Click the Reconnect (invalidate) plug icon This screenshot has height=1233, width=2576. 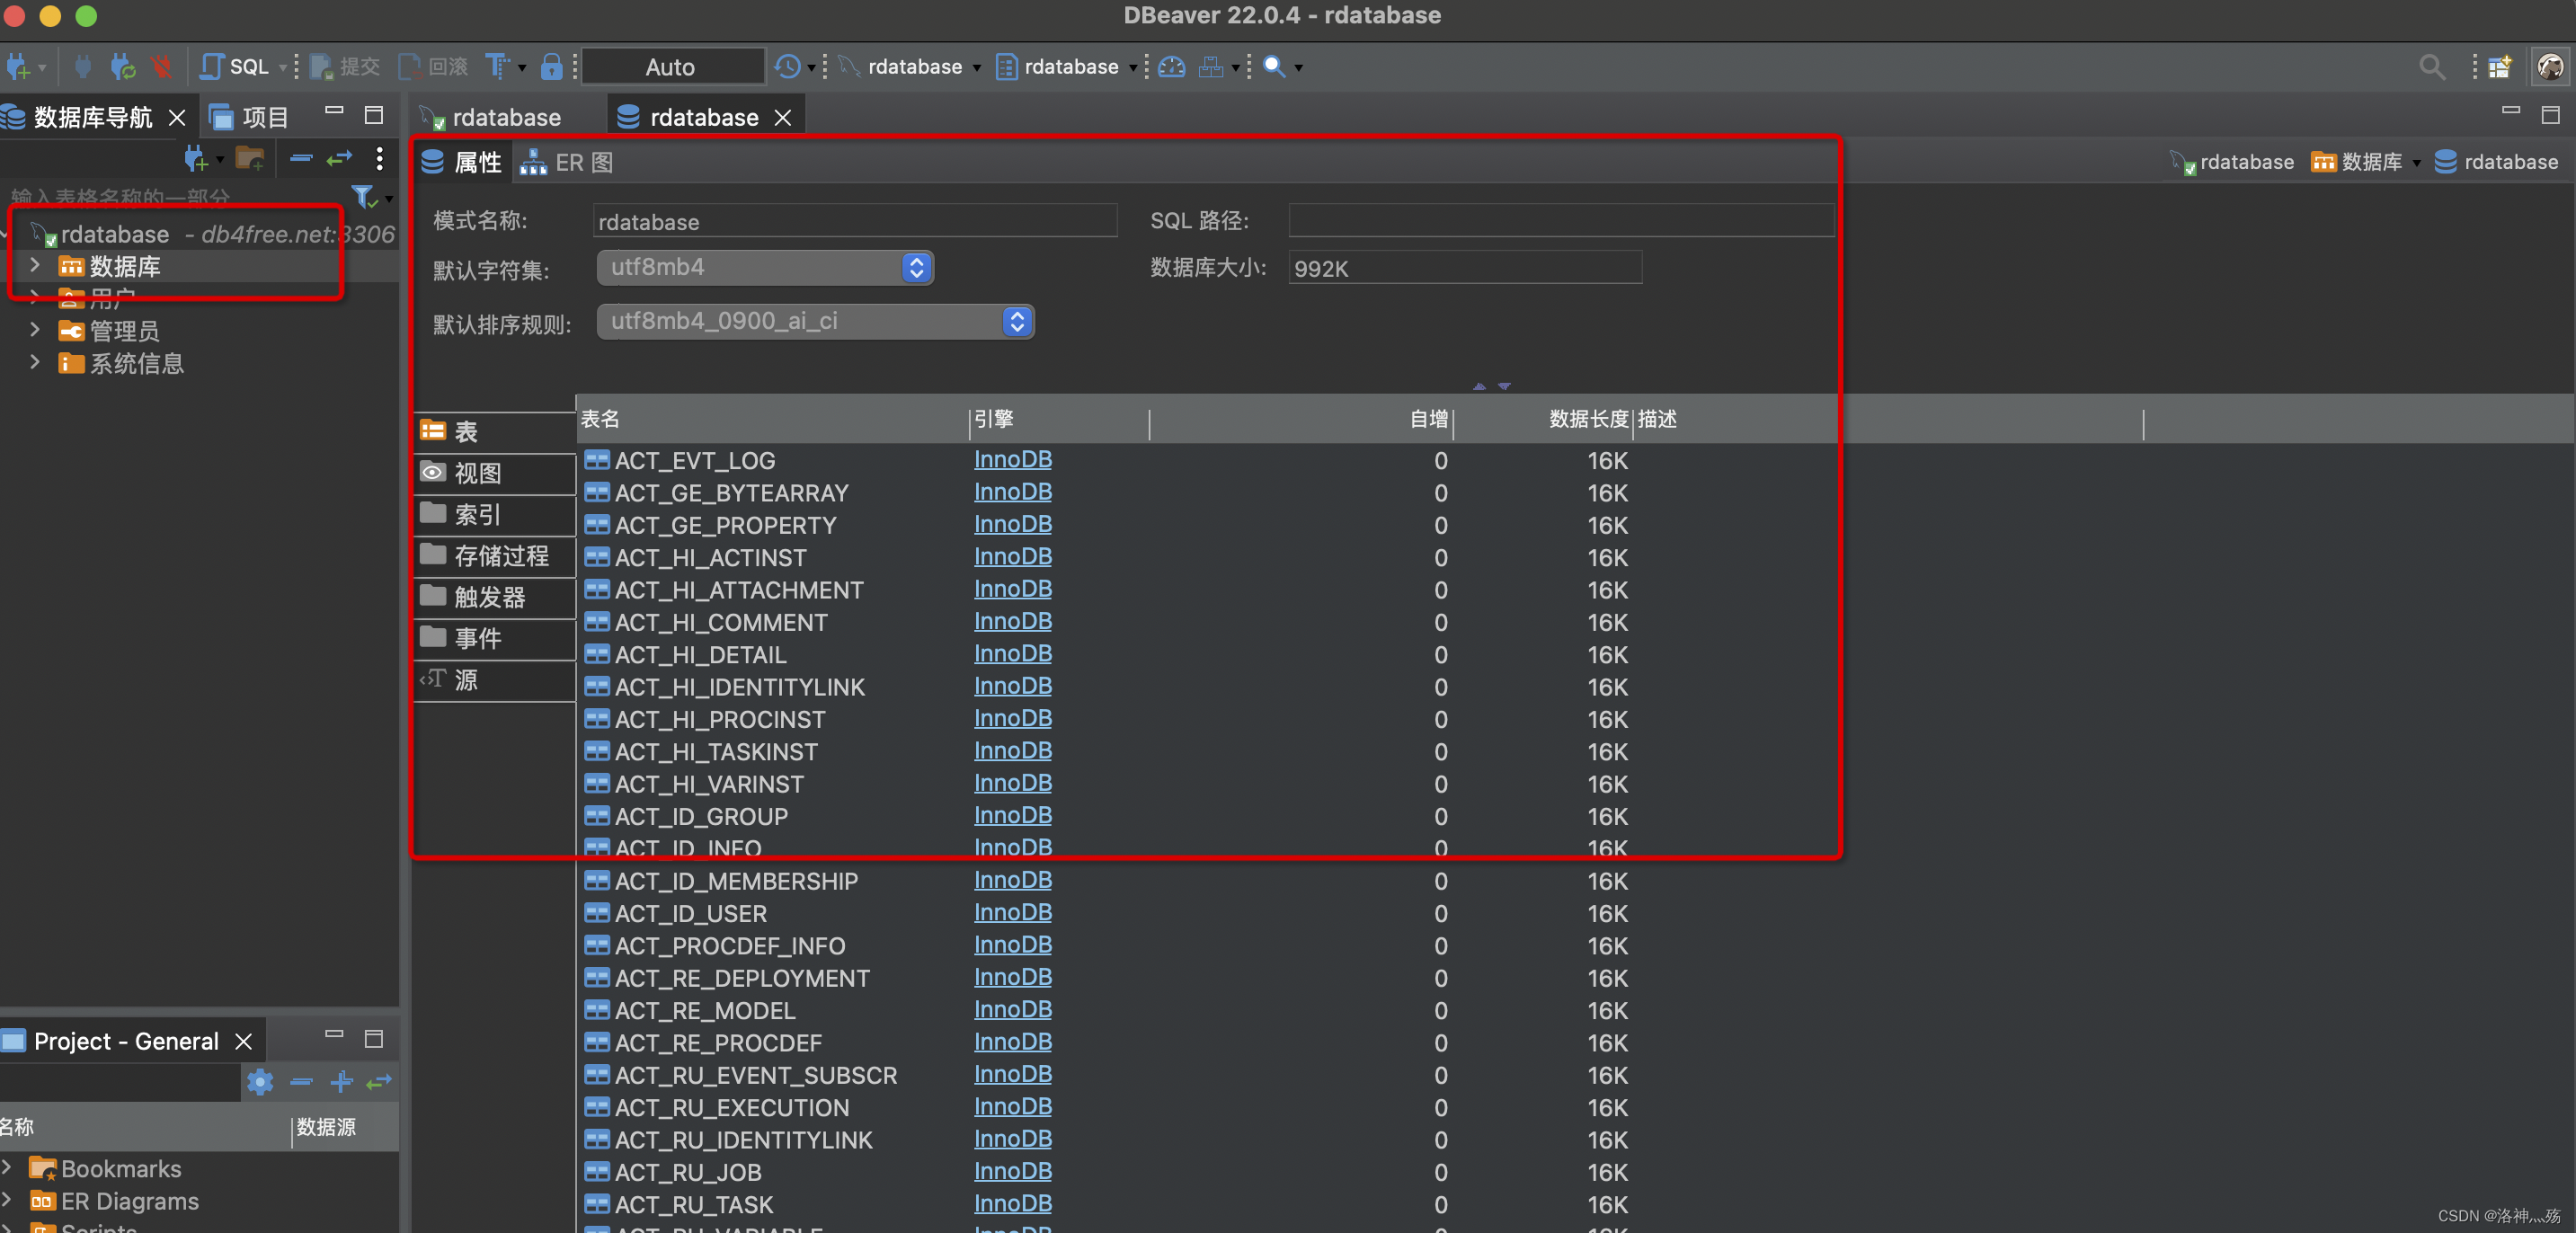click(123, 67)
